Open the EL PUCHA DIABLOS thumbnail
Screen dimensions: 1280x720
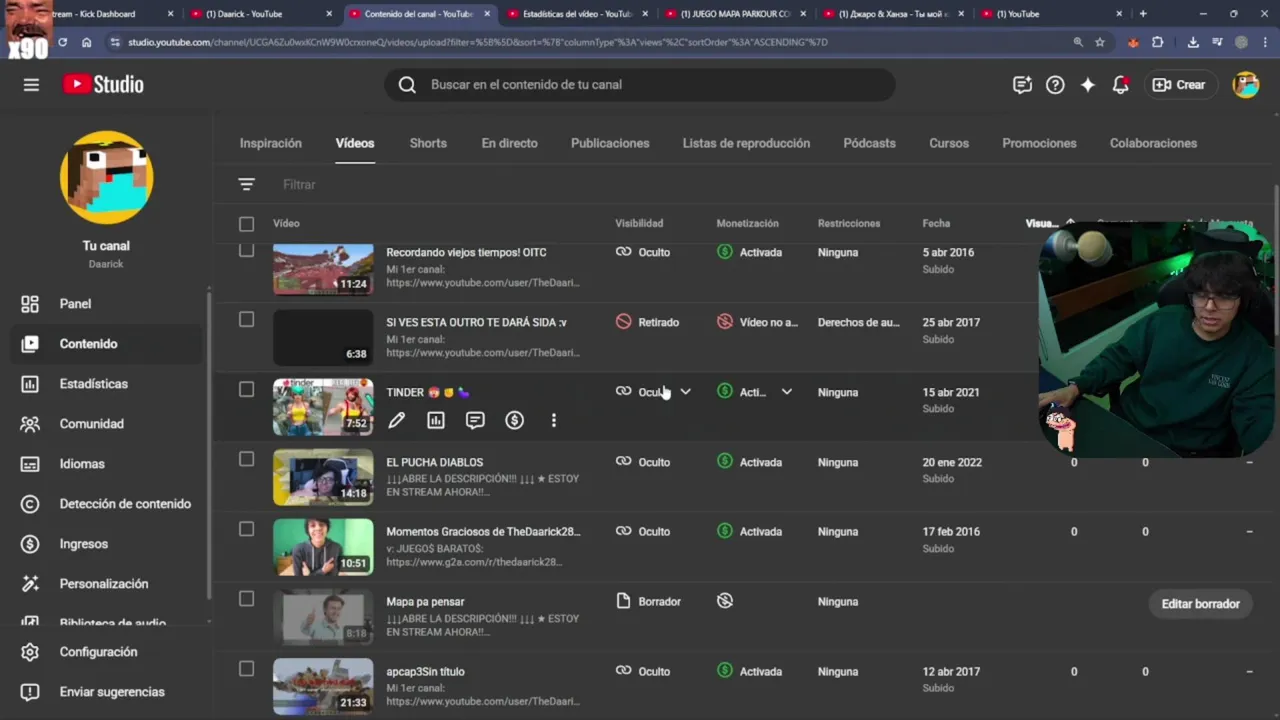(323, 476)
